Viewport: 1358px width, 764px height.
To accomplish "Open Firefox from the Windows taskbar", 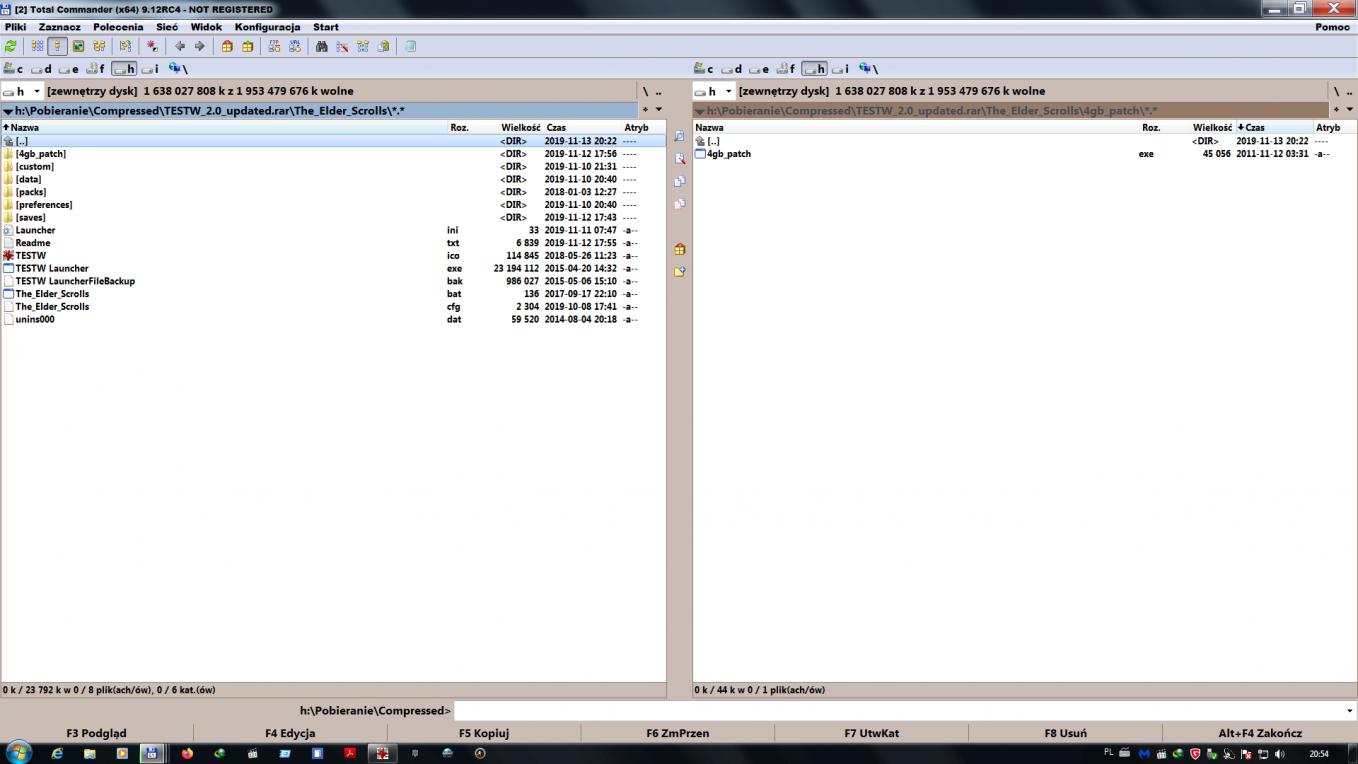I will (187, 753).
